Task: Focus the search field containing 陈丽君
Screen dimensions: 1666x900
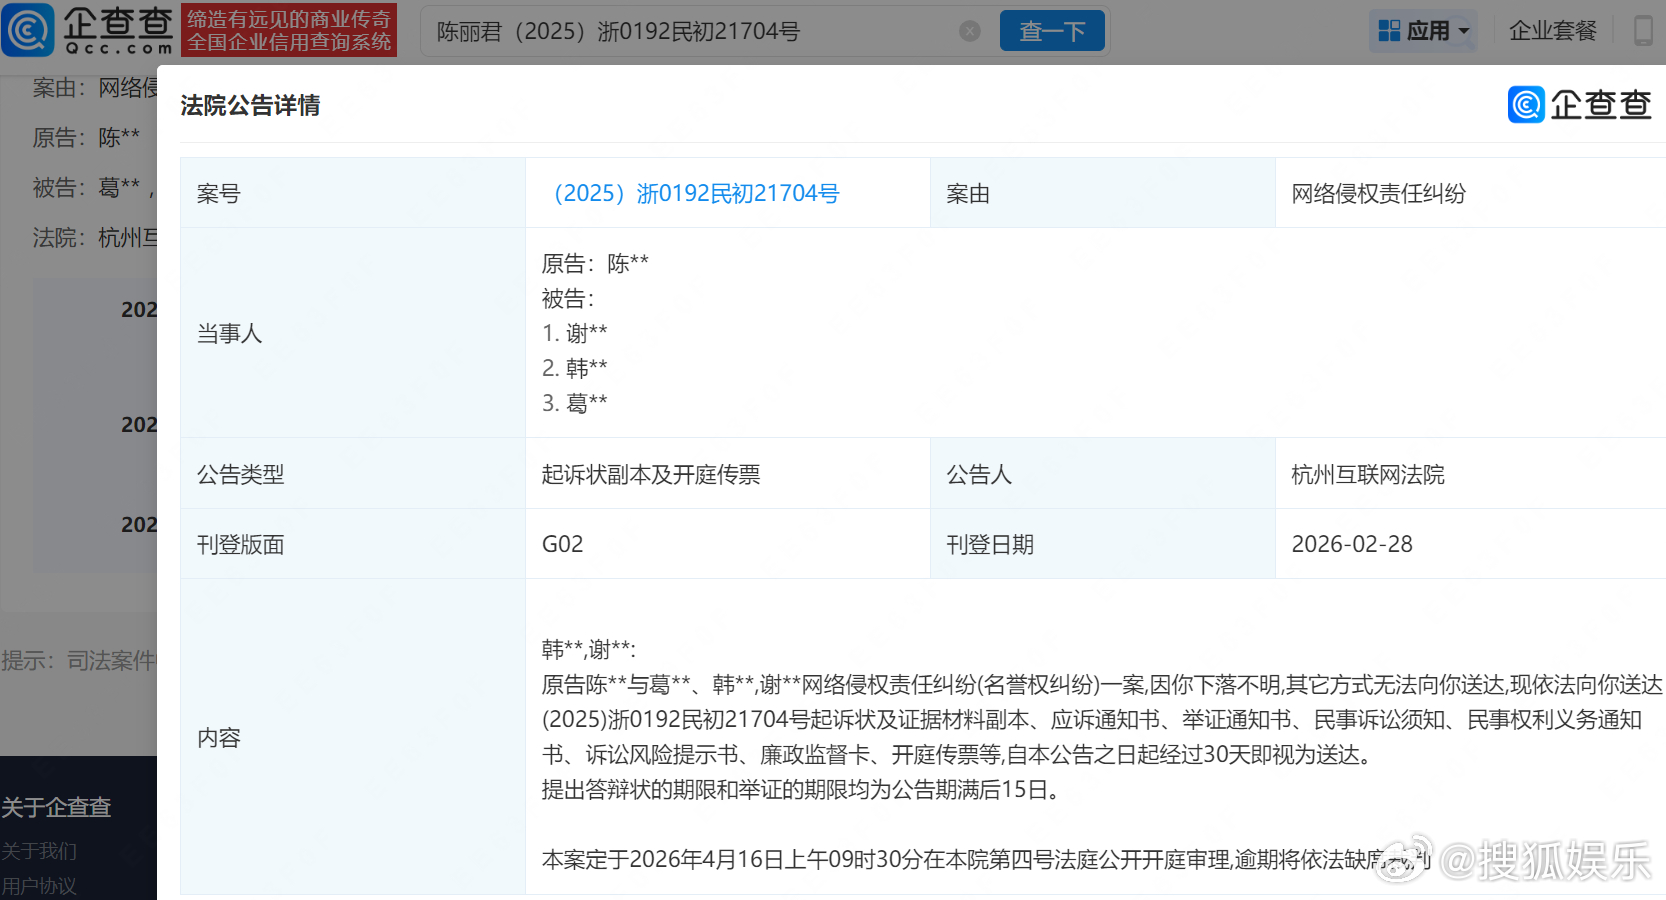Action: point(690,31)
